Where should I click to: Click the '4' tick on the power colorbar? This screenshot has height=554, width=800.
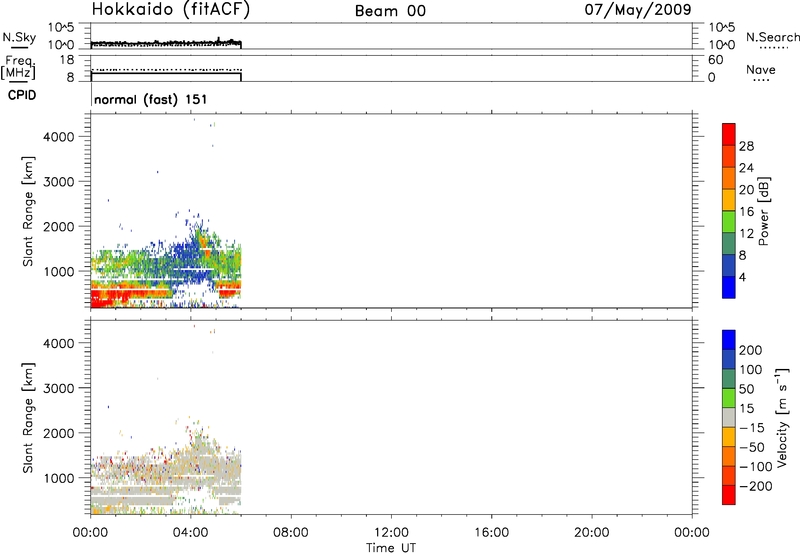[742, 277]
